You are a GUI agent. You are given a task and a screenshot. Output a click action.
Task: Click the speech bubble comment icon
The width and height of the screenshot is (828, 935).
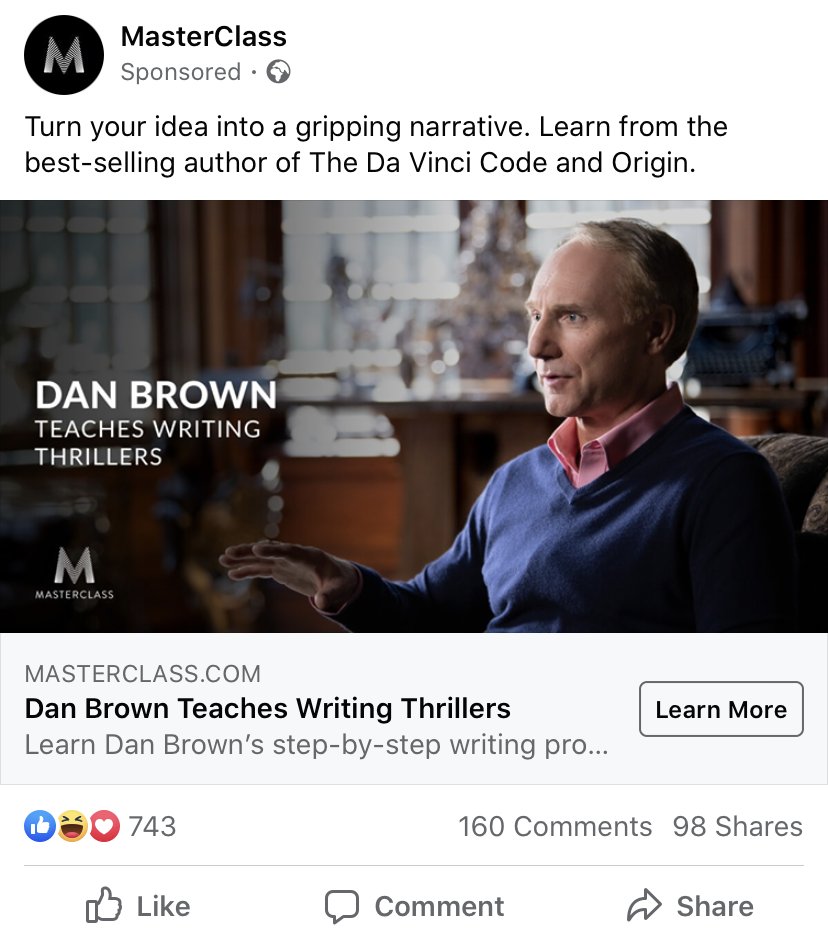point(342,906)
